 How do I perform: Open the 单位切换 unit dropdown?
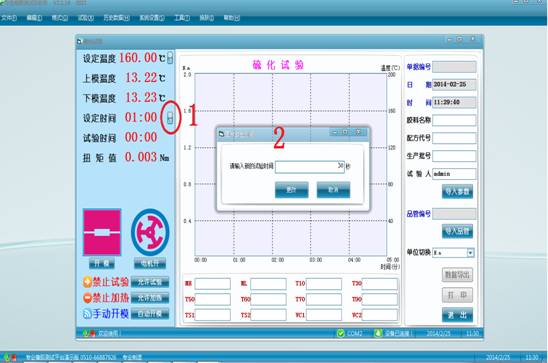[470, 253]
